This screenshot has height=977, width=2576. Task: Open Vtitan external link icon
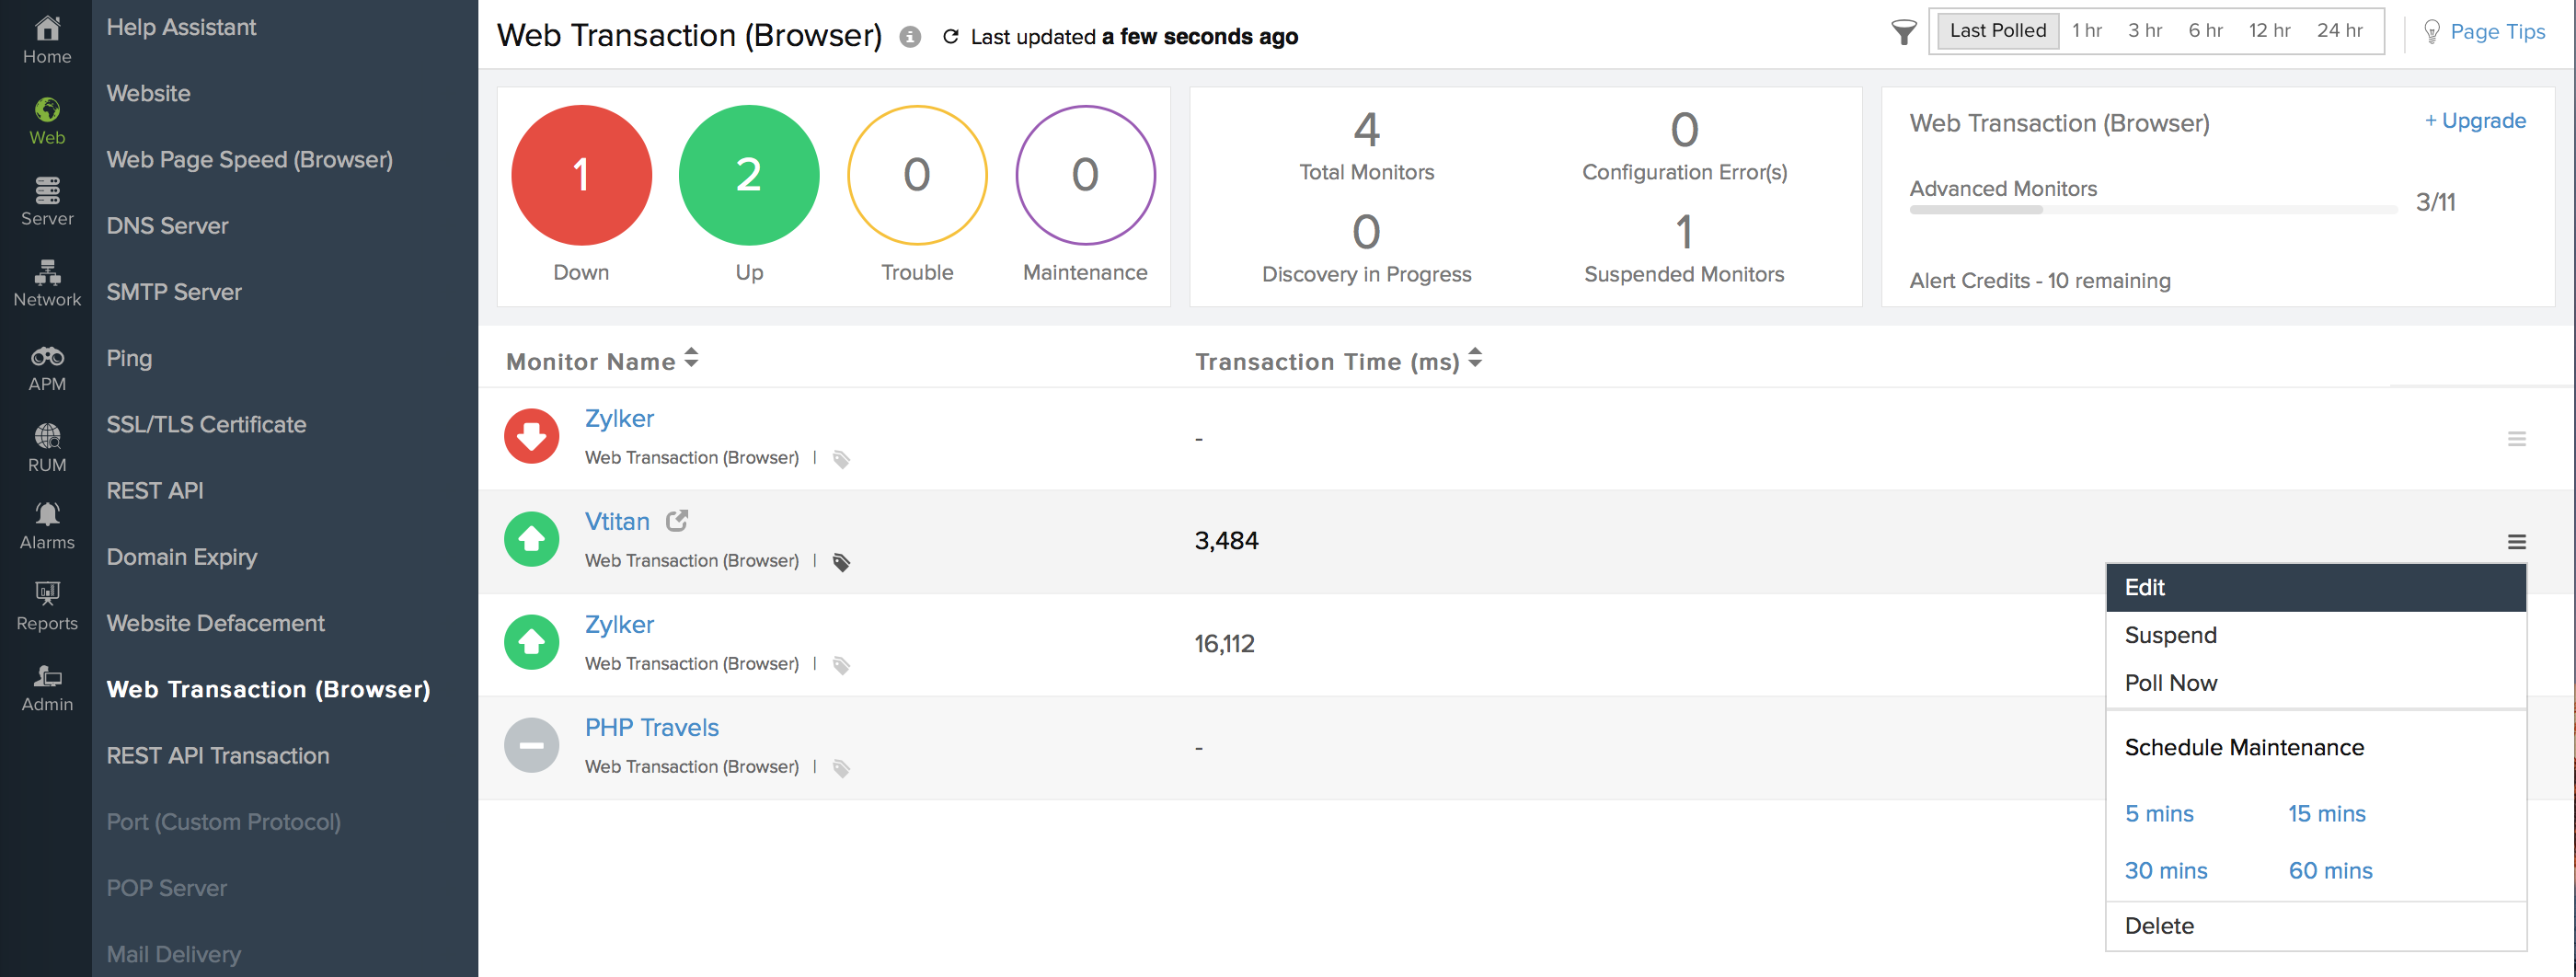click(x=677, y=521)
